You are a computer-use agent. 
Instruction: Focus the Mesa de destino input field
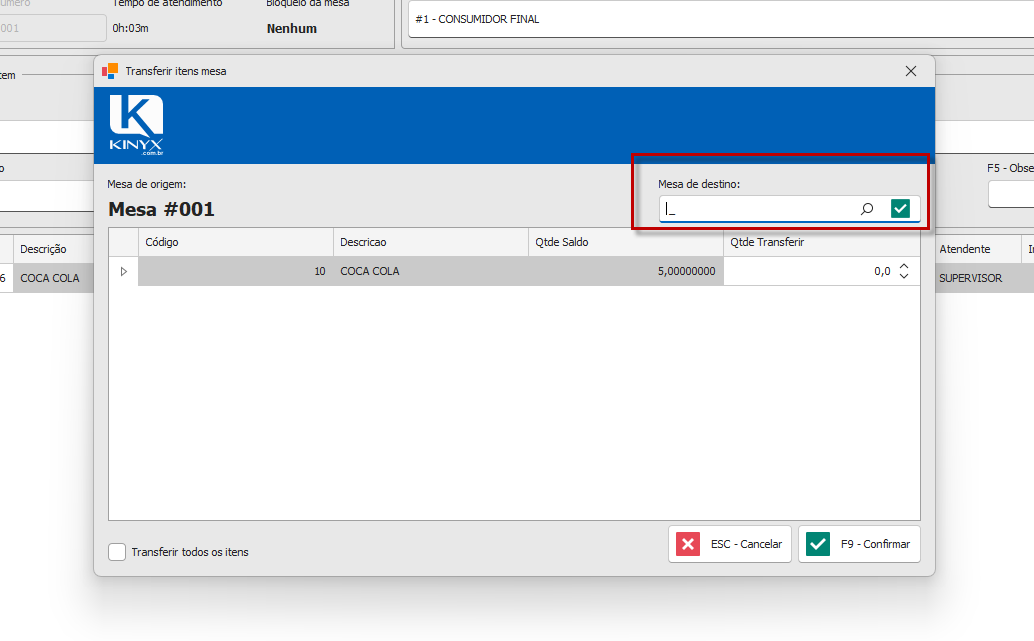[x=758, y=208]
